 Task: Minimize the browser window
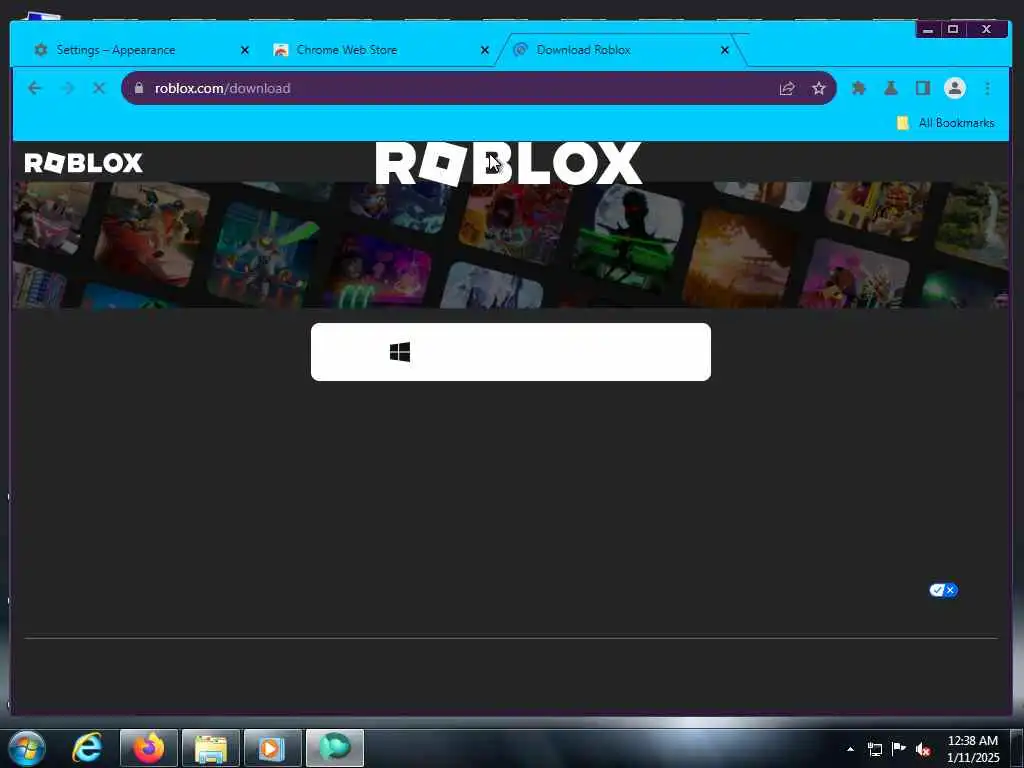(928, 29)
